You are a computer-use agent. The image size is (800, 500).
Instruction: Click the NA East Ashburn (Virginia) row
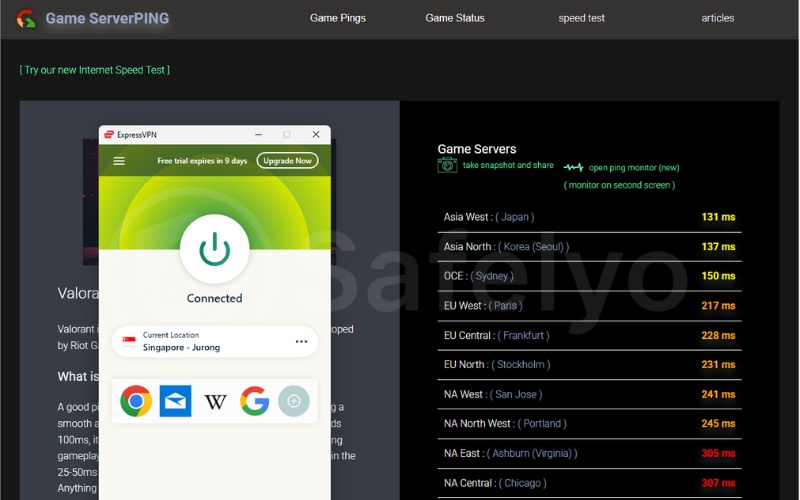(589, 453)
